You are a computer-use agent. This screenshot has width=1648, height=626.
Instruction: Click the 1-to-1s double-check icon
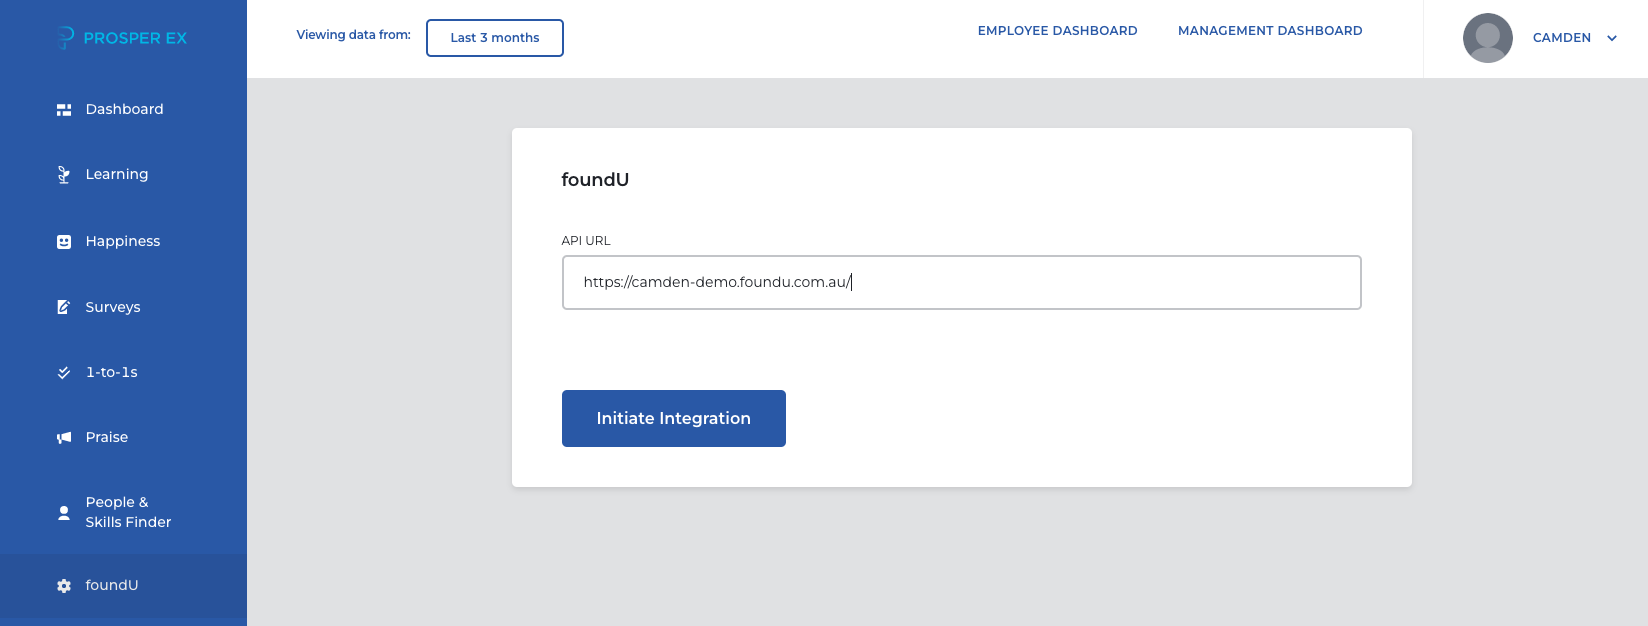pyautogui.click(x=64, y=372)
